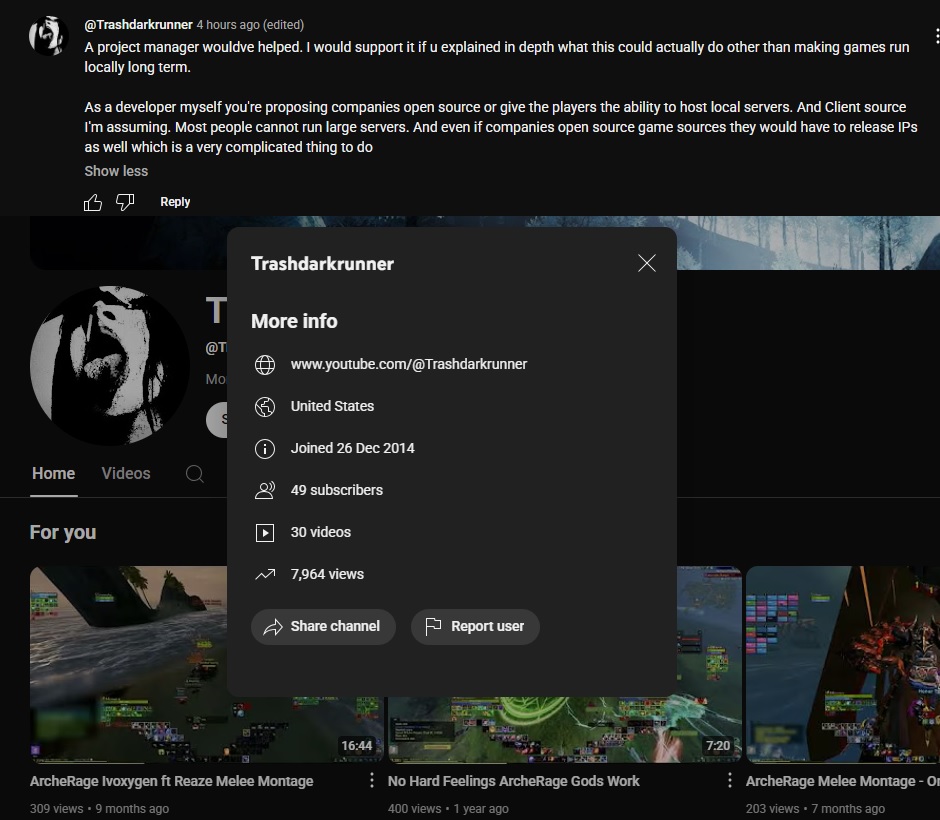Image resolution: width=940 pixels, height=820 pixels.
Task: Click 'Trashdarkrunner' dialog title text
Action: coord(323,264)
